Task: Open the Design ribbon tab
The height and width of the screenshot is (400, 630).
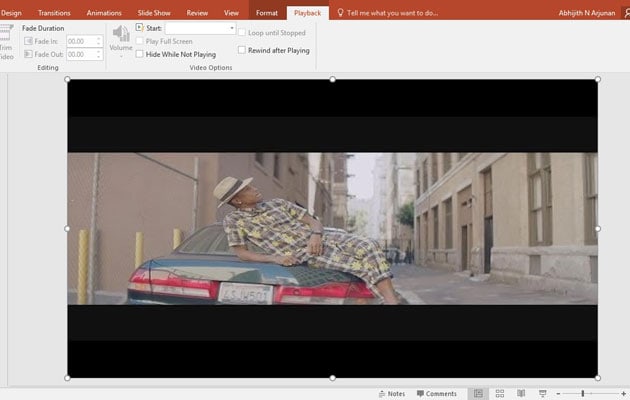Action: pos(11,13)
